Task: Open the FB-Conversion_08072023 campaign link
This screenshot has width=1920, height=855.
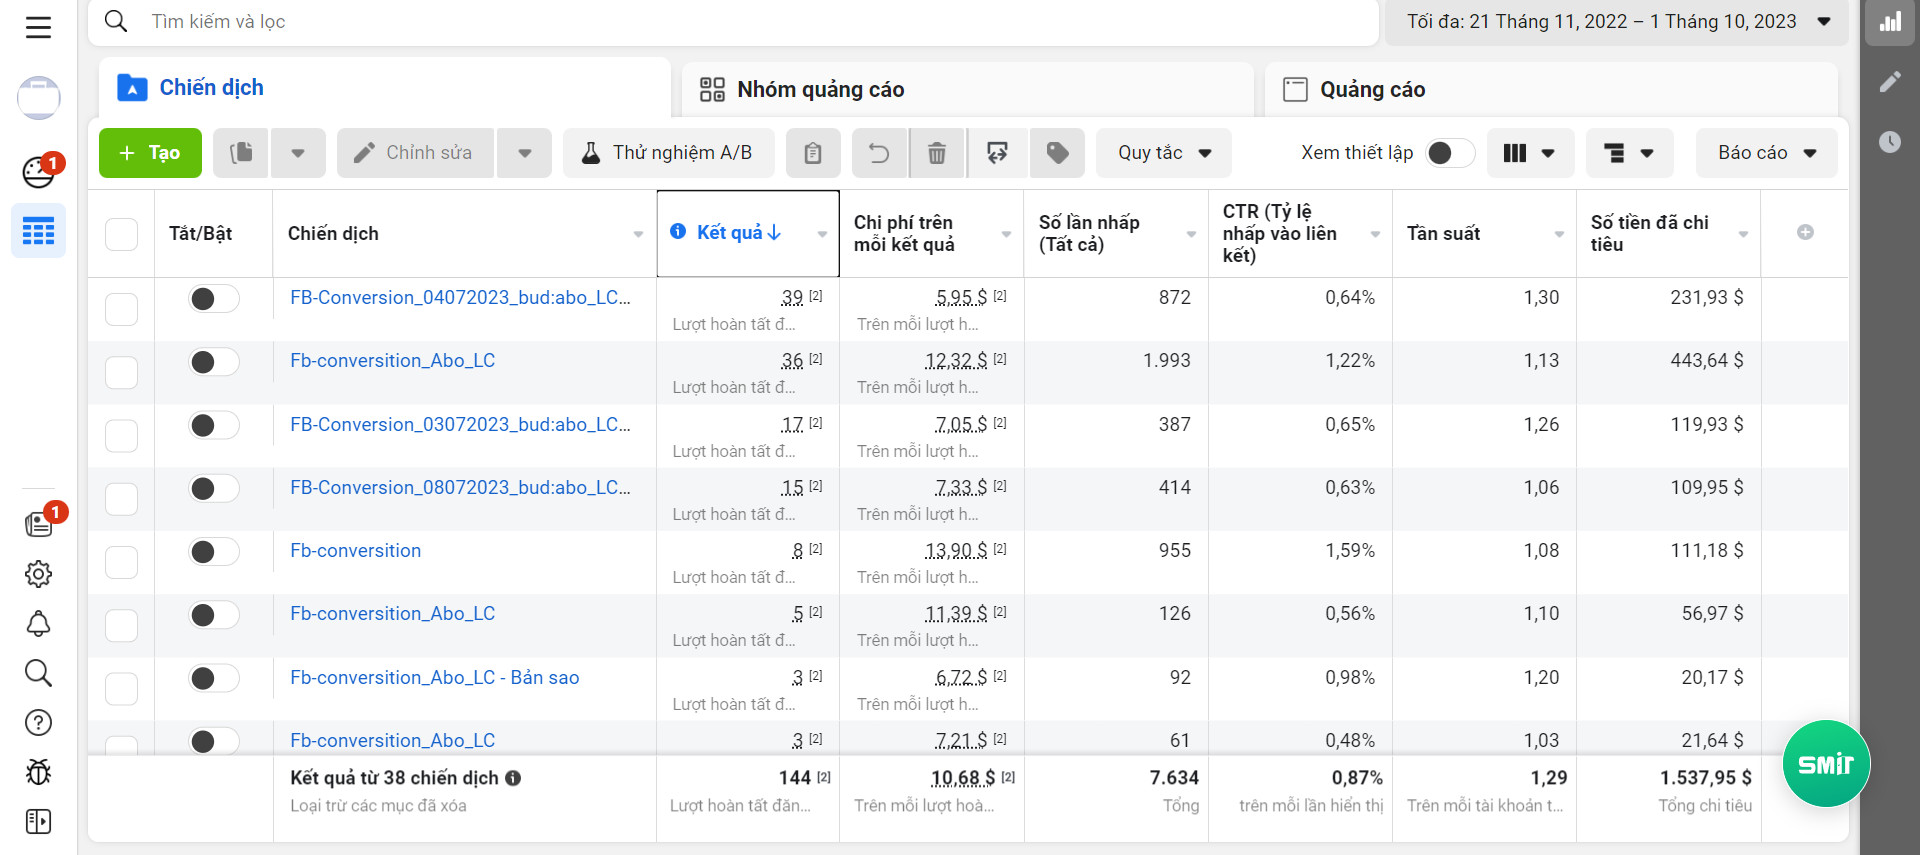Action: click(x=460, y=488)
